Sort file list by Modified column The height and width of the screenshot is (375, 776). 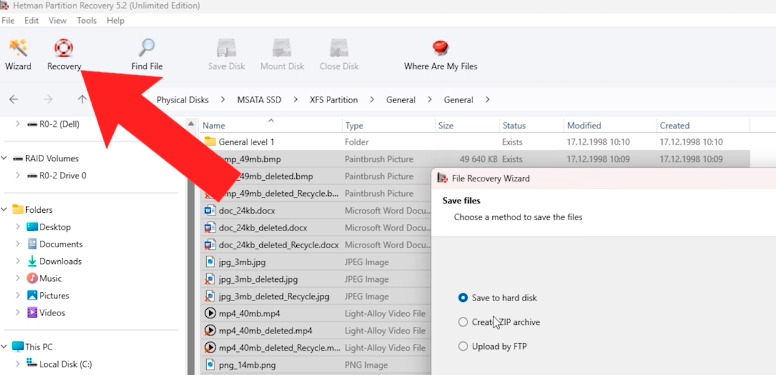610,126
